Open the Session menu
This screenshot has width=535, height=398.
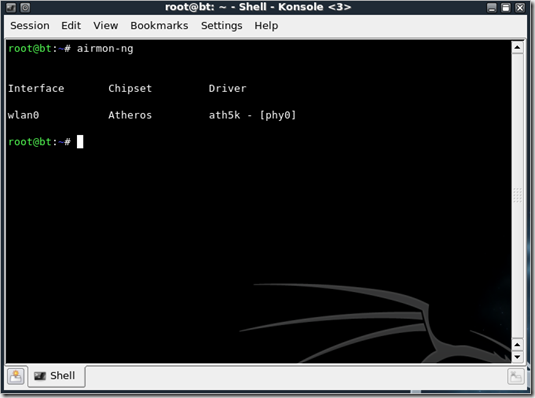(30, 26)
